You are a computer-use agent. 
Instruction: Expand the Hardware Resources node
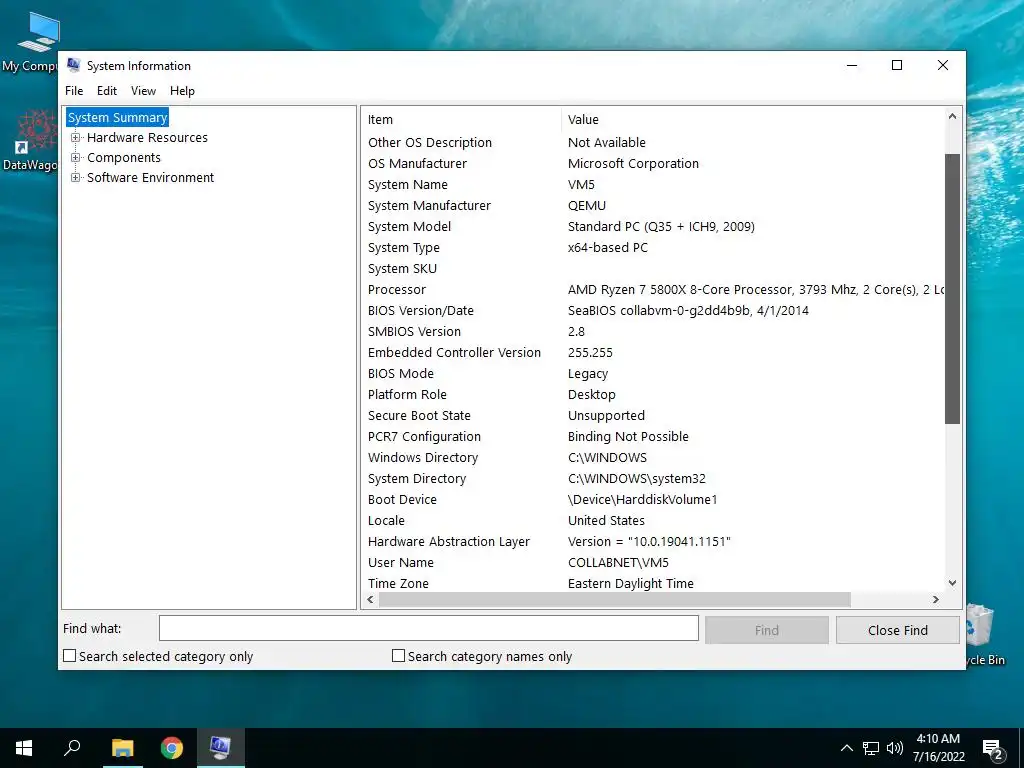tap(76, 138)
